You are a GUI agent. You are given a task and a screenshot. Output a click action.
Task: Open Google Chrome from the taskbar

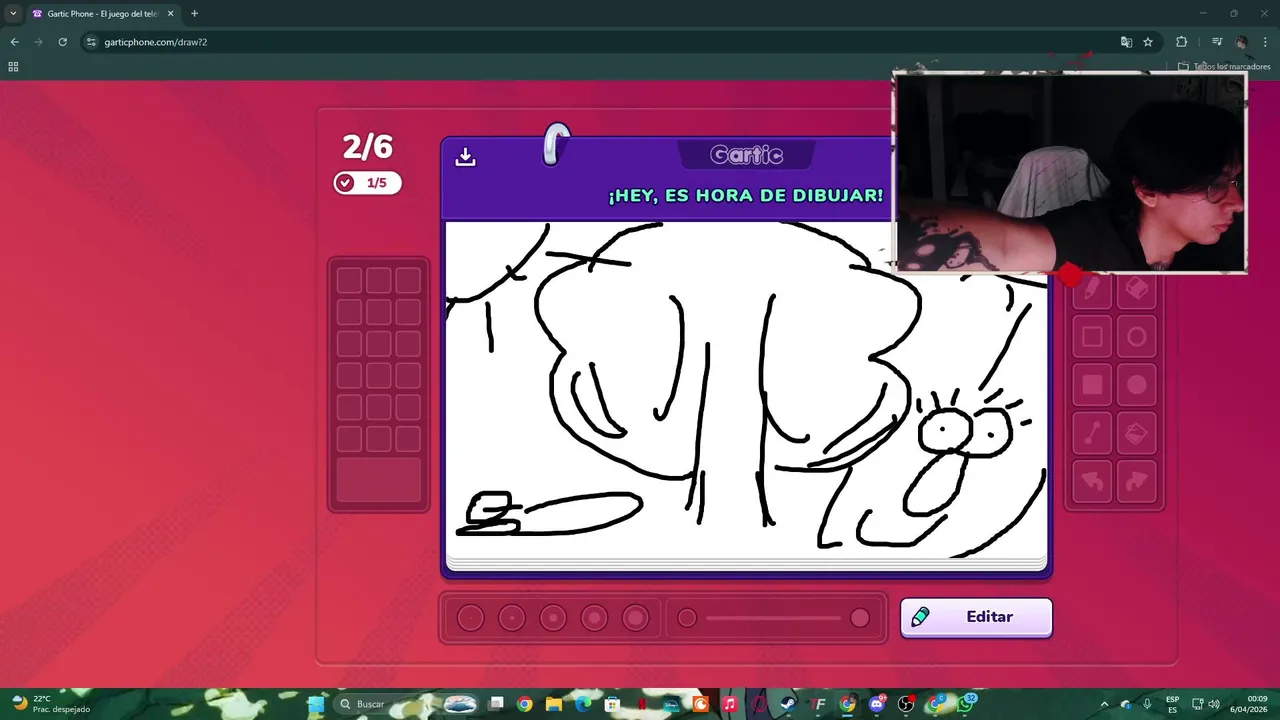tap(524, 704)
